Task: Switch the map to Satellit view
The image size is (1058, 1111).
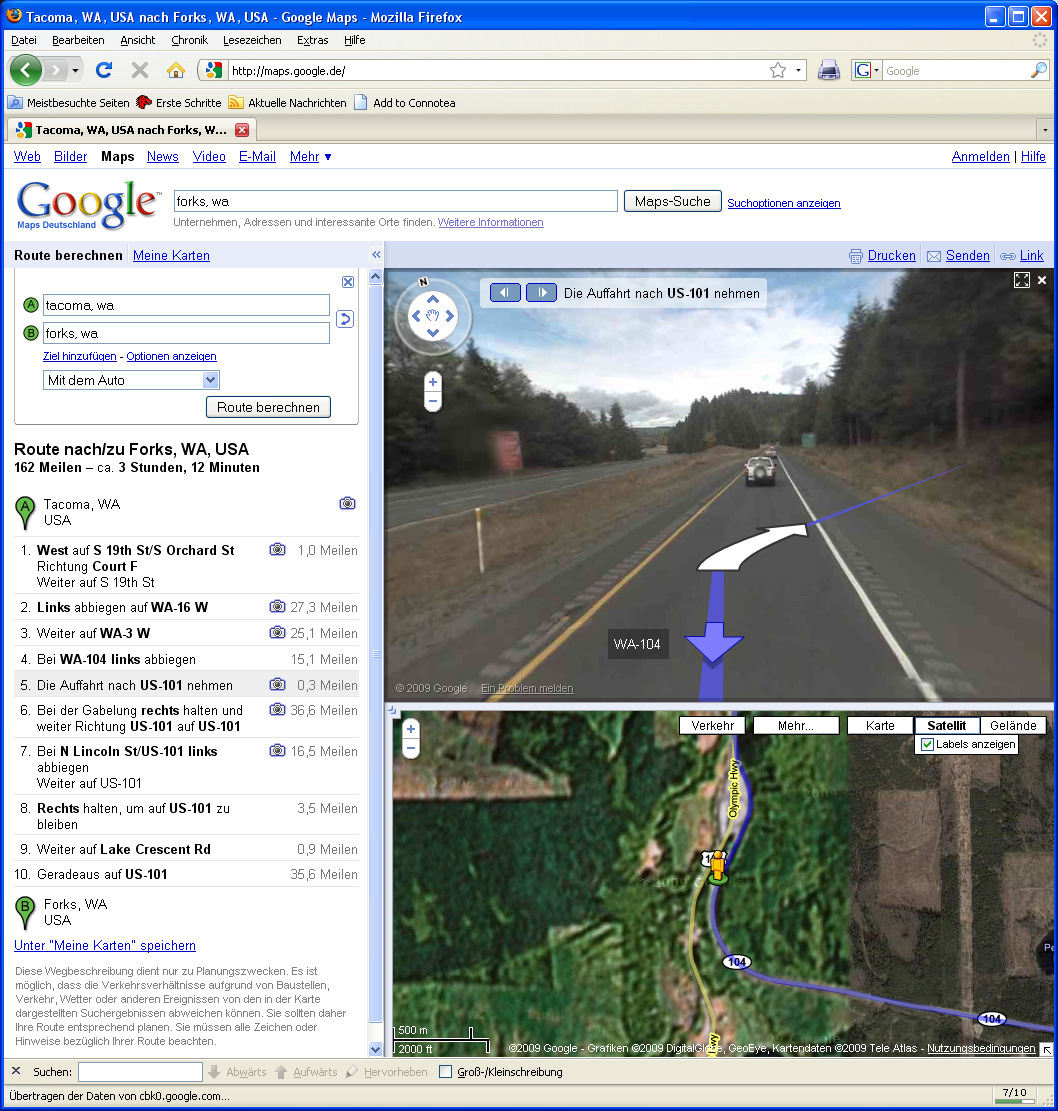Action: [x=946, y=725]
